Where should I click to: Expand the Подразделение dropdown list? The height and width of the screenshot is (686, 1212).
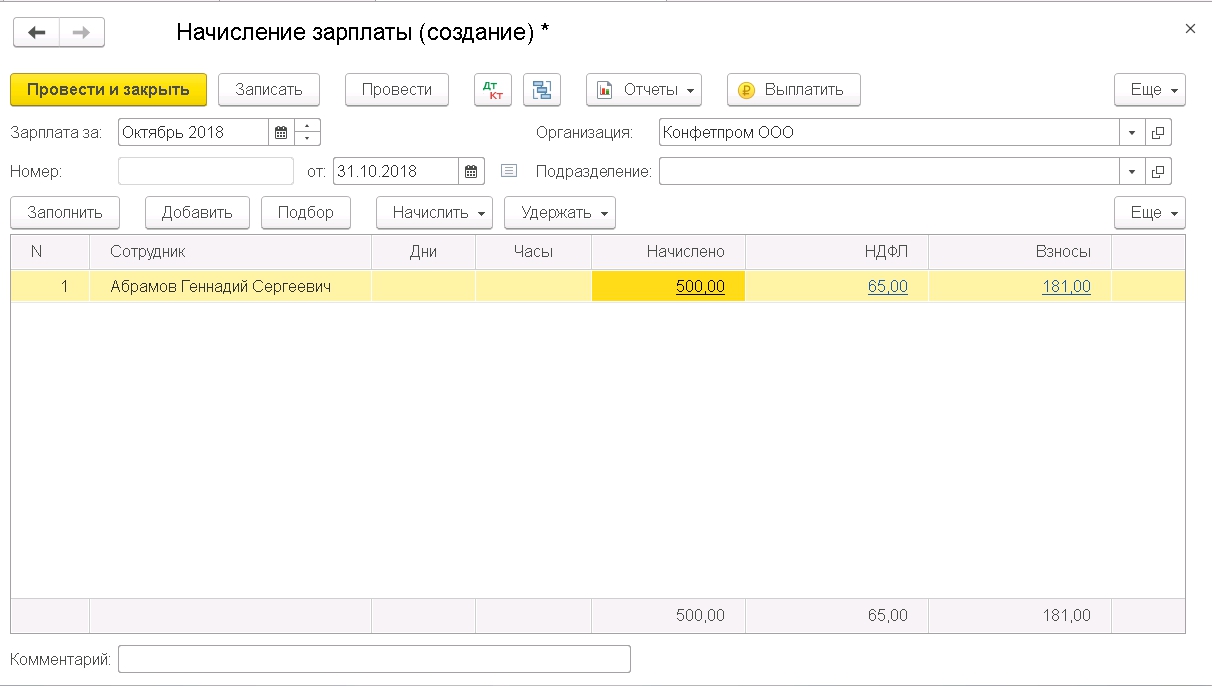click(x=1132, y=171)
